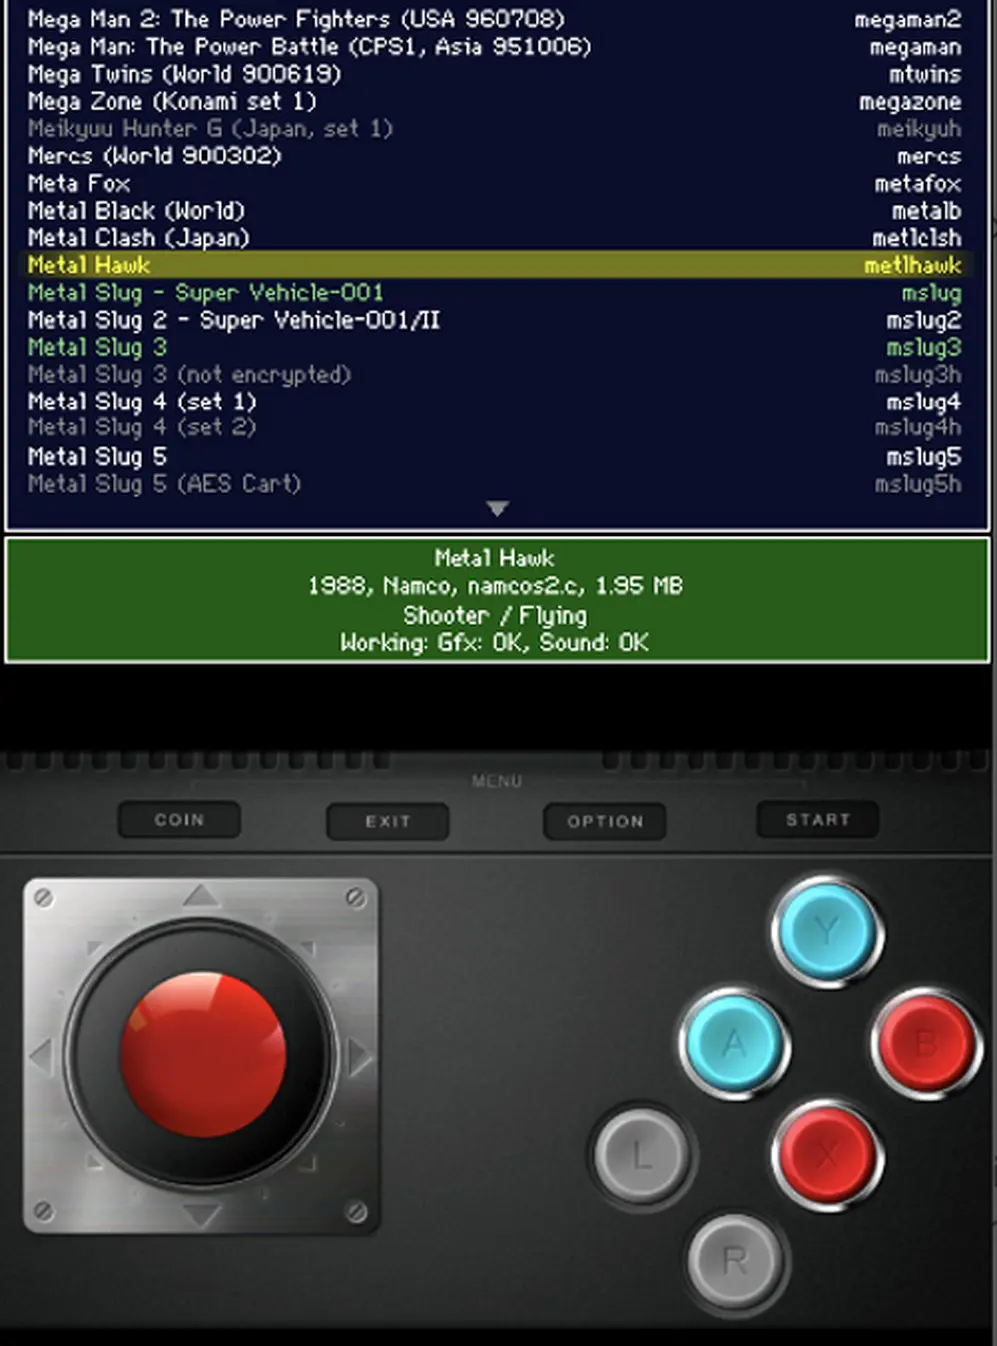Image resolution: width=997 pixels, height=1346 pixels.
Task: Tap the red X gamepad button
Action: pos(827,1157)
